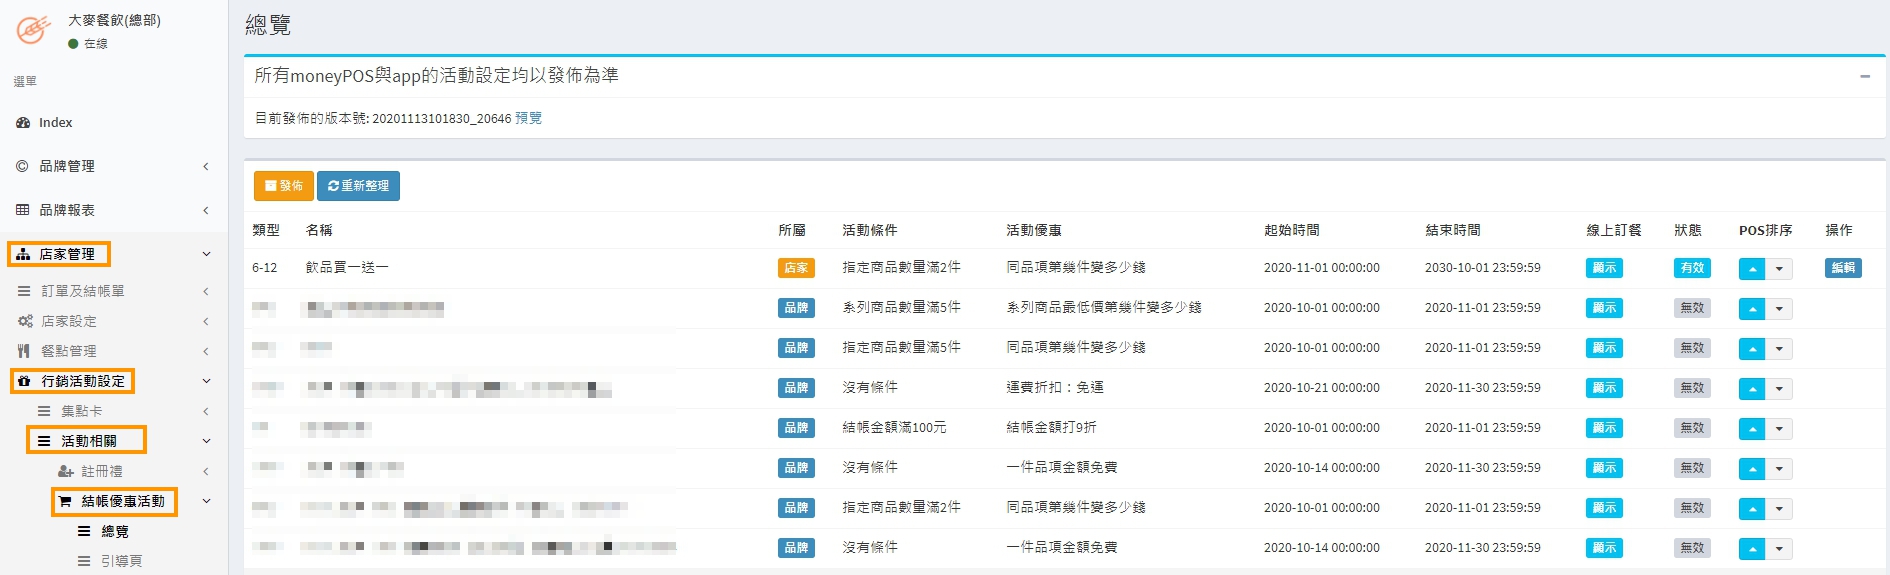Select 總覽 under 結帳優惠活動

(x=114, y=531)
